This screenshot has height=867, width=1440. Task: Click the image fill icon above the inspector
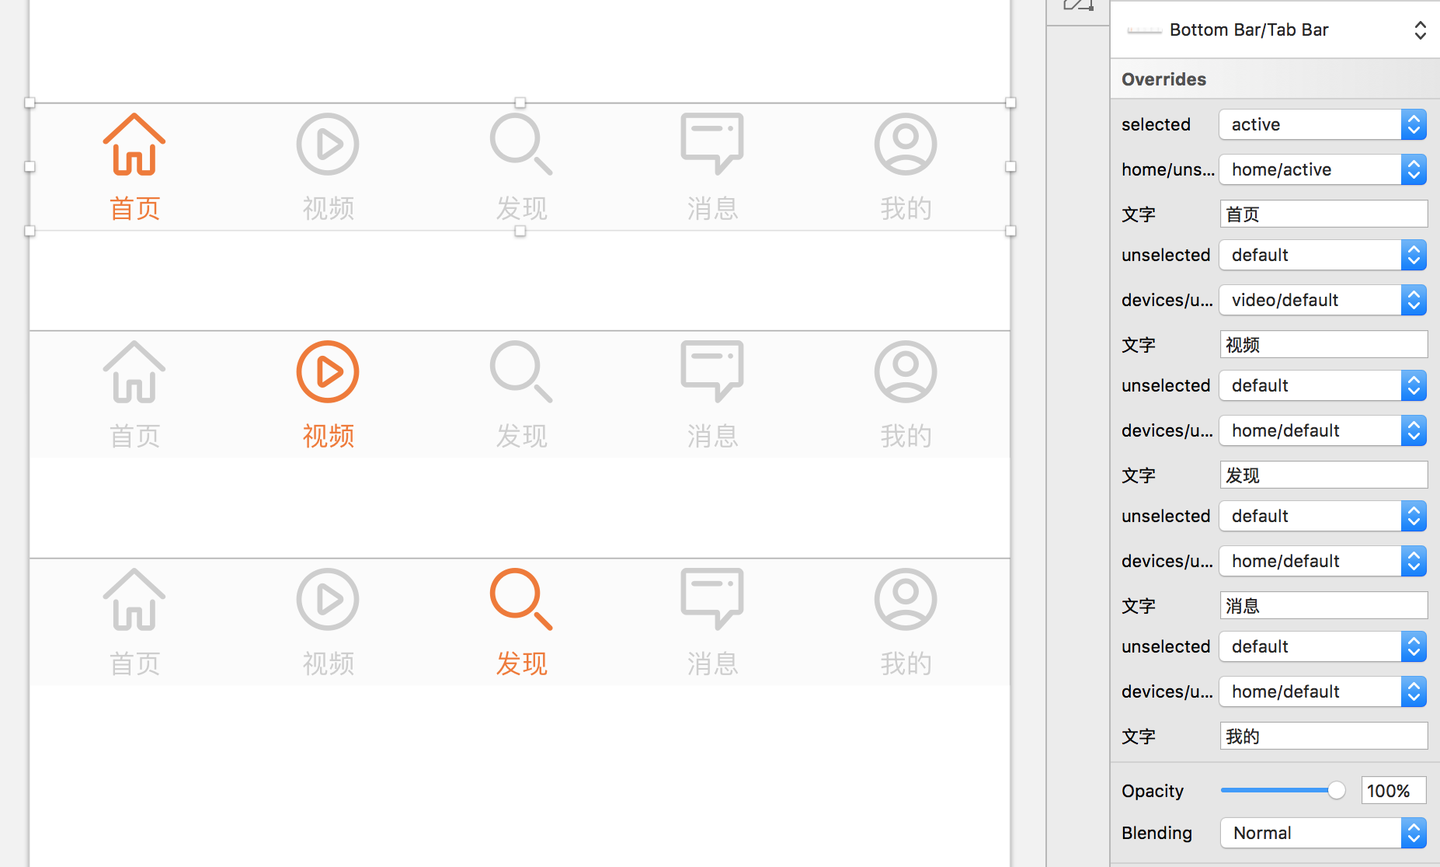tap(1077, 6)
